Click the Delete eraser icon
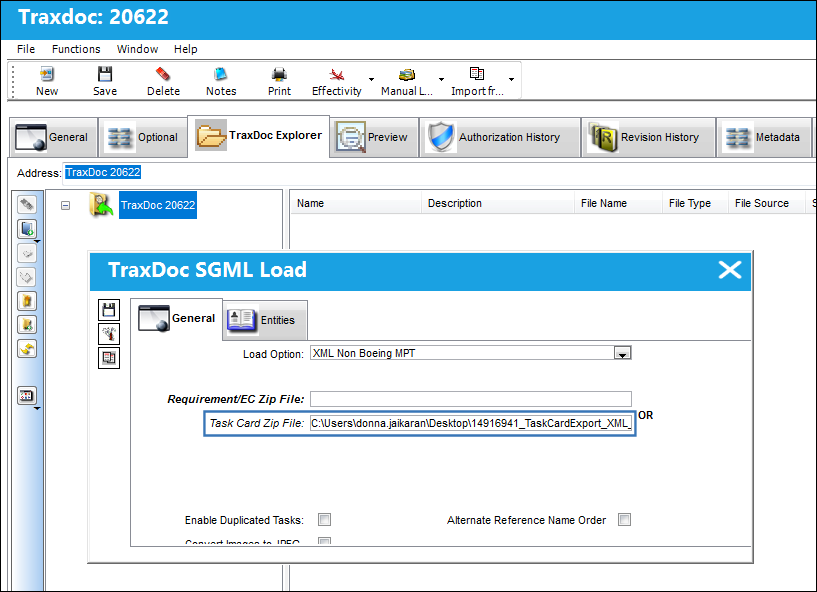This screenshot has height=592, width=817. pyautogui.click(x=163, y=74)
